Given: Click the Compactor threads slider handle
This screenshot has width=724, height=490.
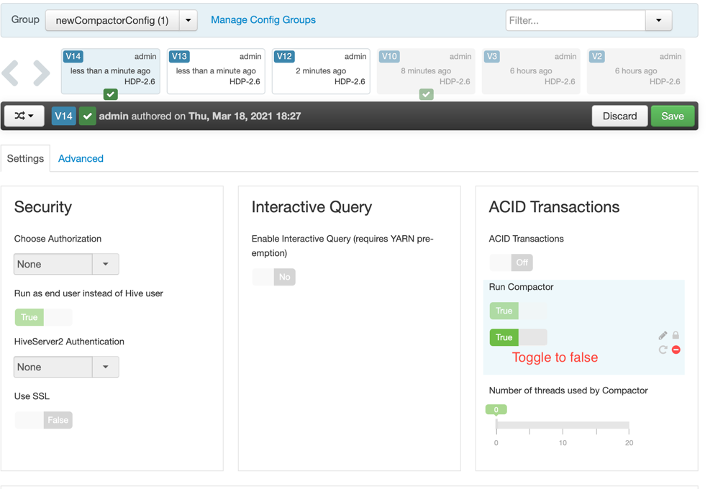Looking at the screenshot, I should click(496, 411).
